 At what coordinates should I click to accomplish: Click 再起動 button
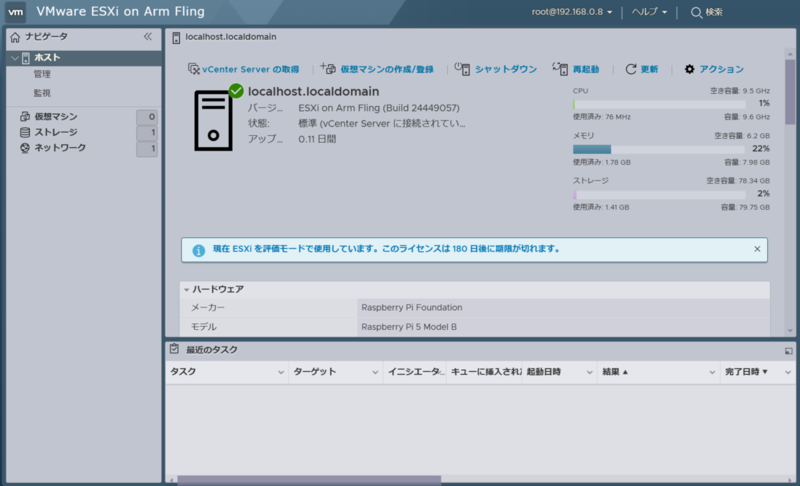click(x=576, y=69)
